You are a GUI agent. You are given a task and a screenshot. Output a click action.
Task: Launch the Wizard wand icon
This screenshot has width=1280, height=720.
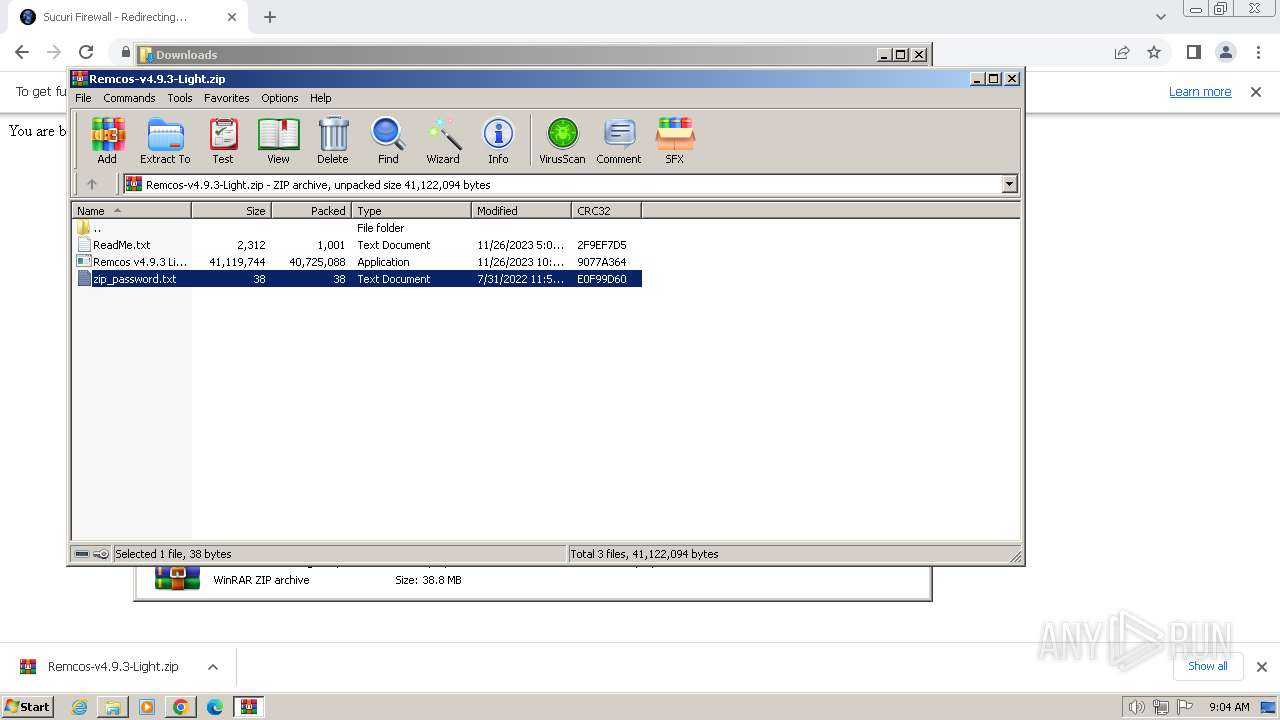pos(443,140)
